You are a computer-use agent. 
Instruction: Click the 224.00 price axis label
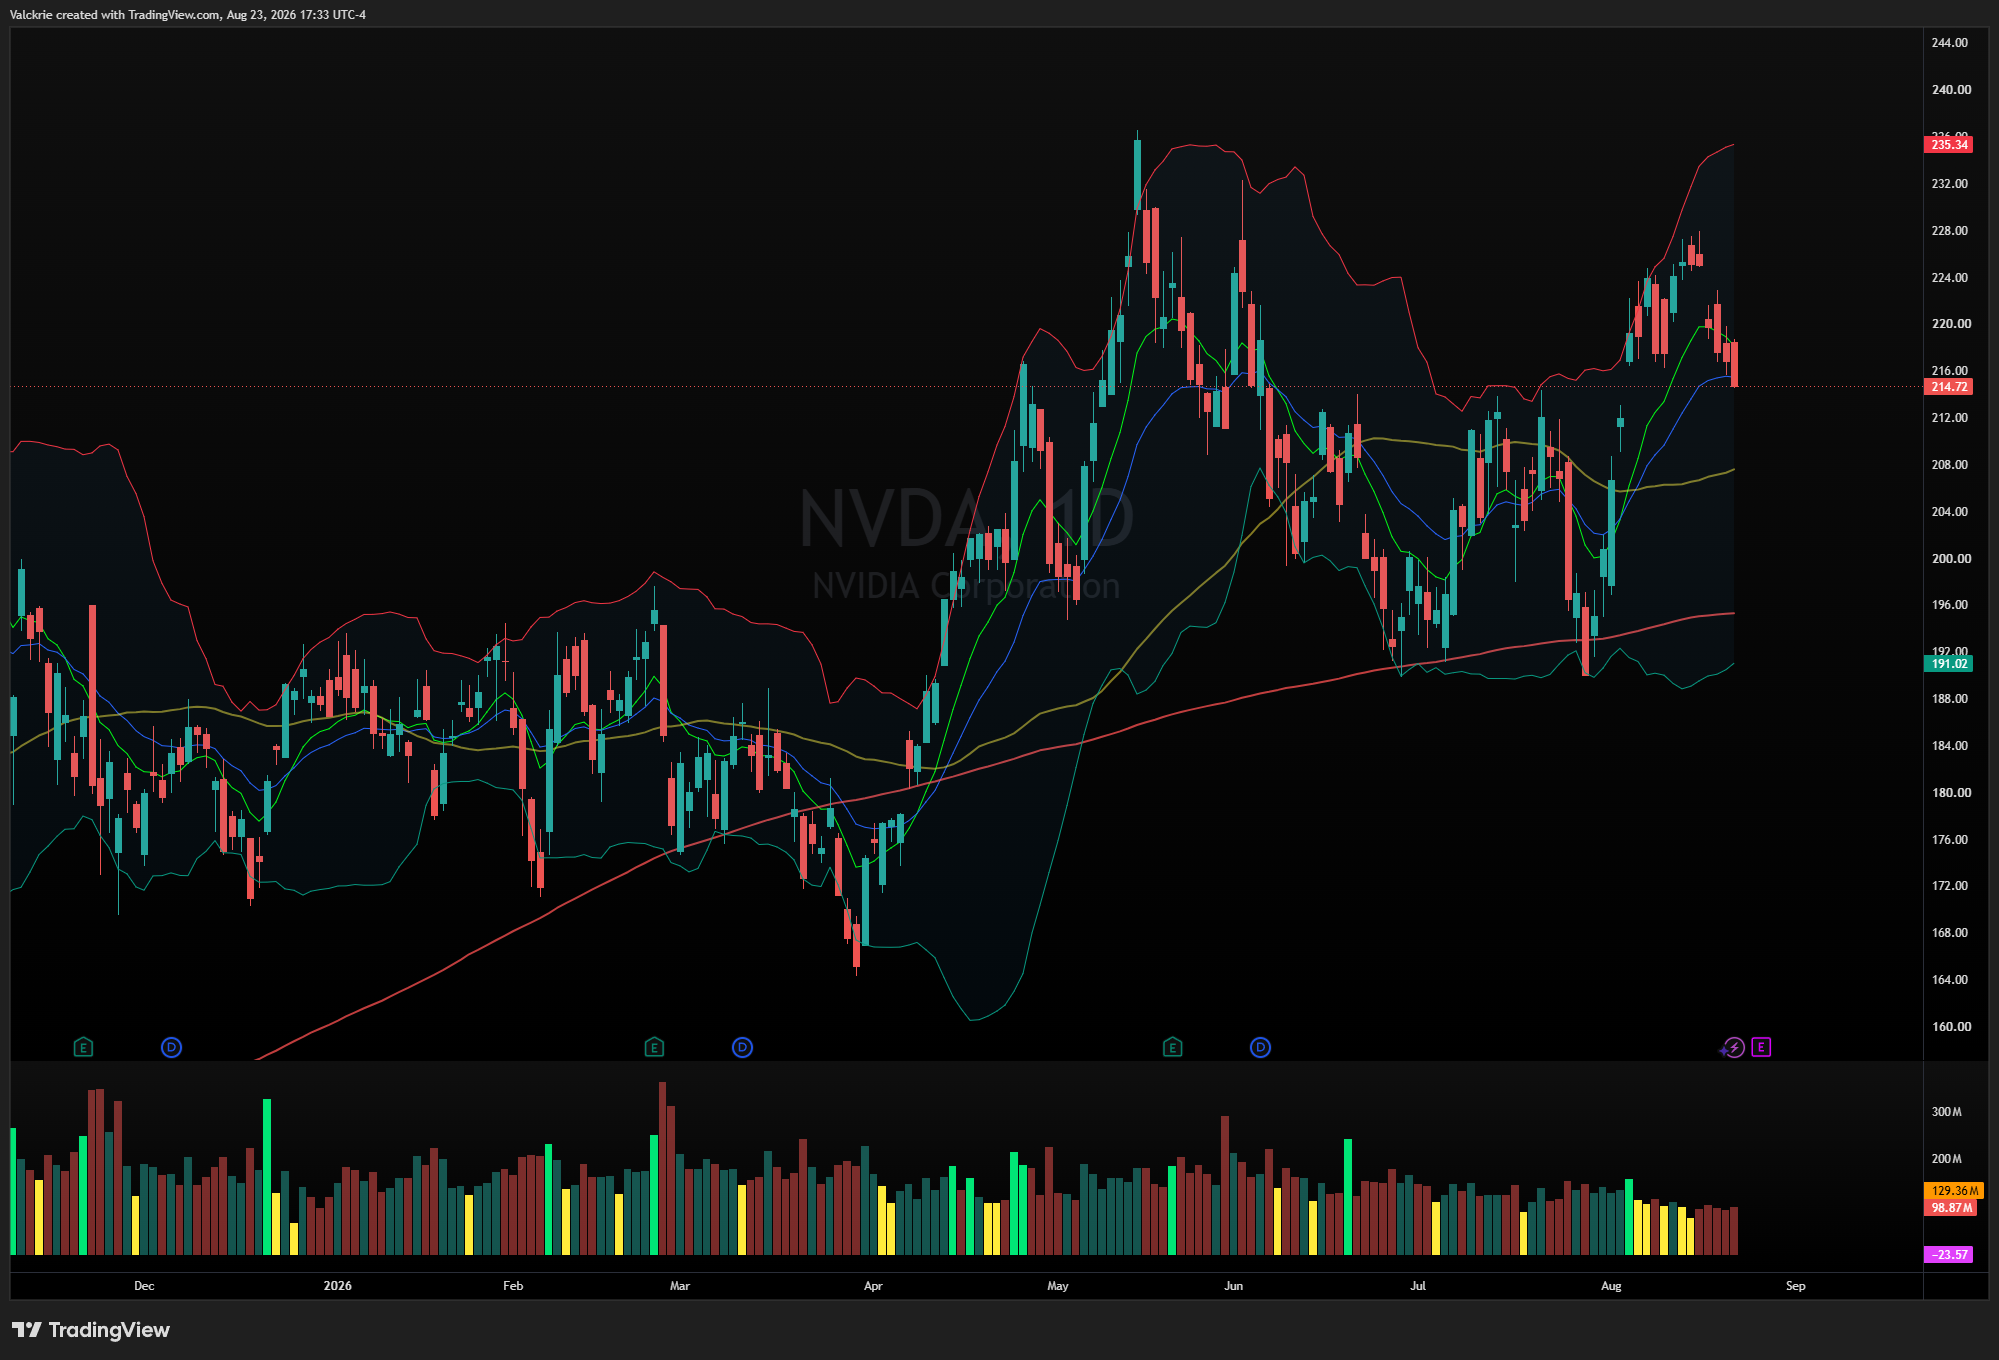1949,278
